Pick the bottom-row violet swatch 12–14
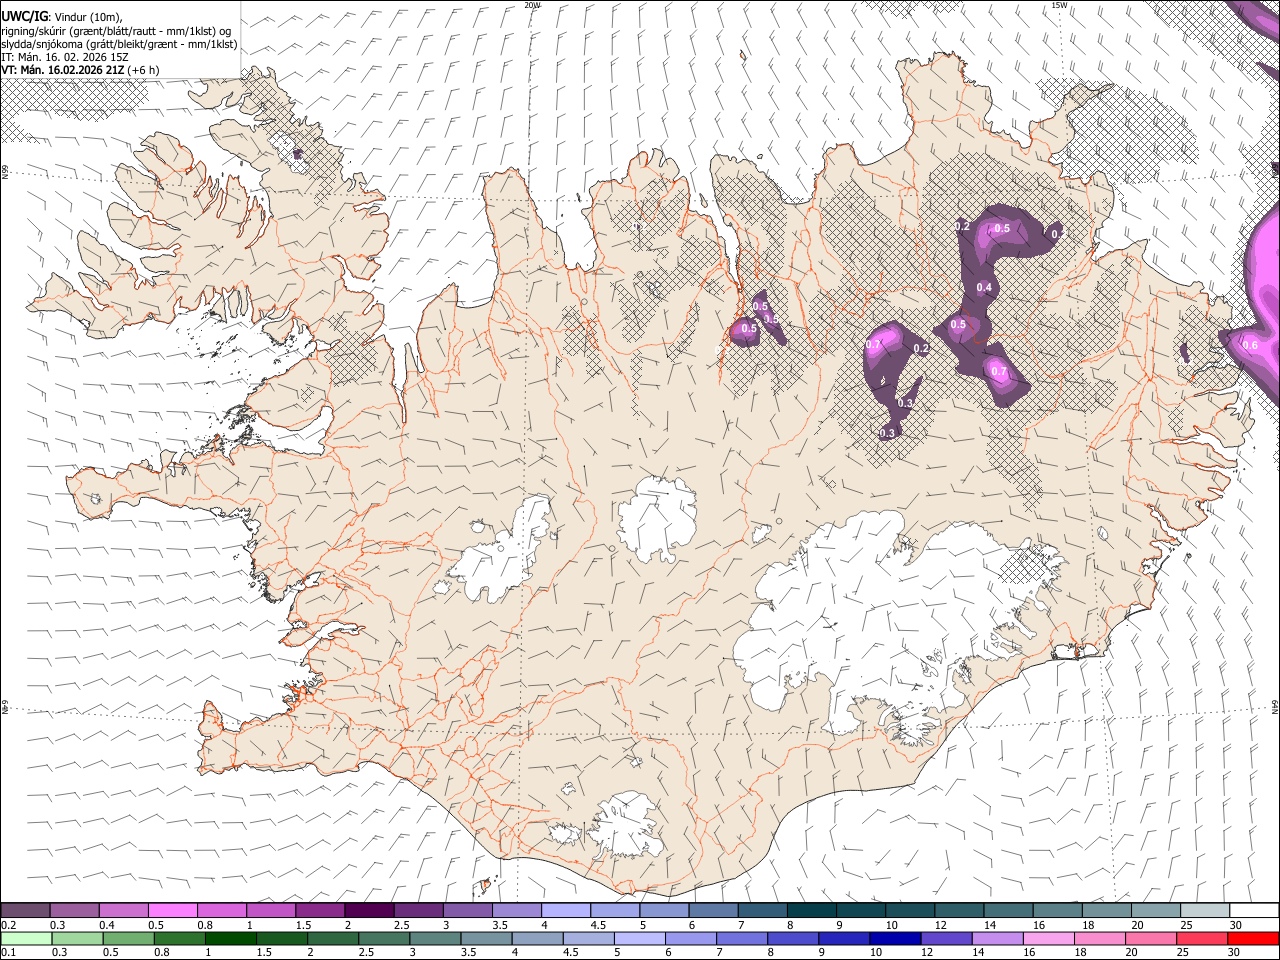Image resolution: width=1280 pixels, height=960 pixels. [946, 938]
